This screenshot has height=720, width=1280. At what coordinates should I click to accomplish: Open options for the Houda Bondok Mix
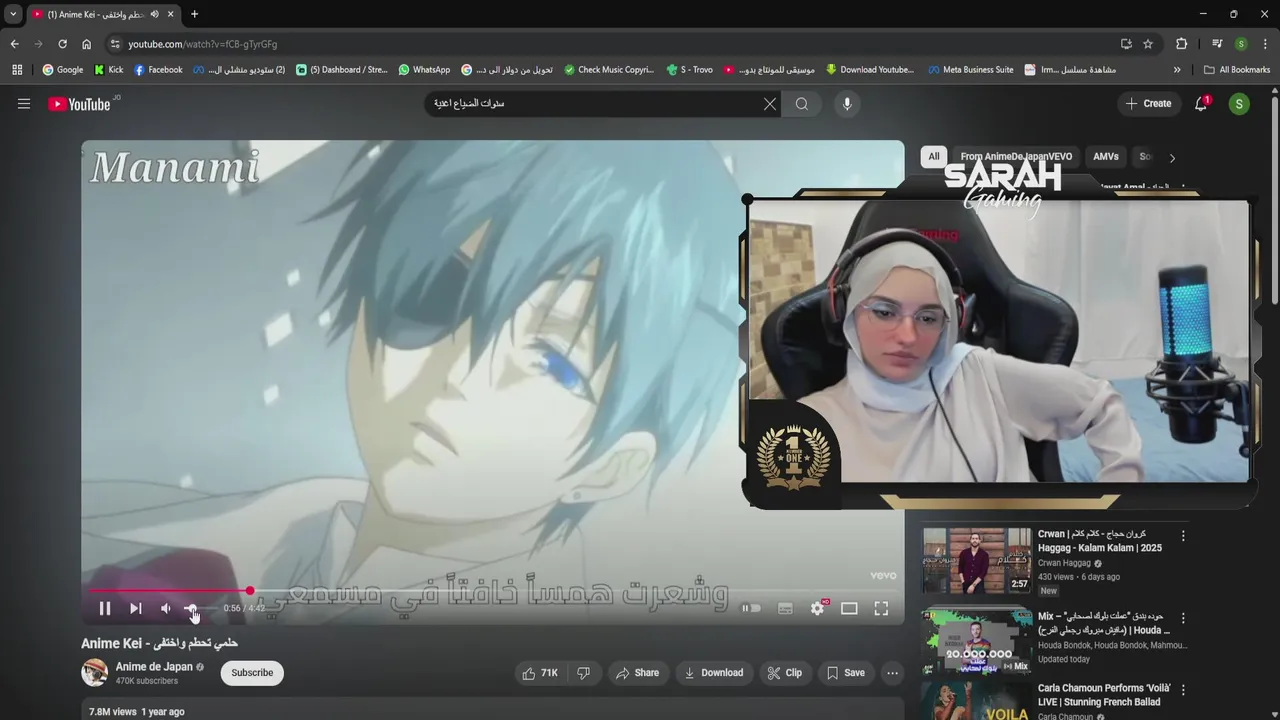1183,618
